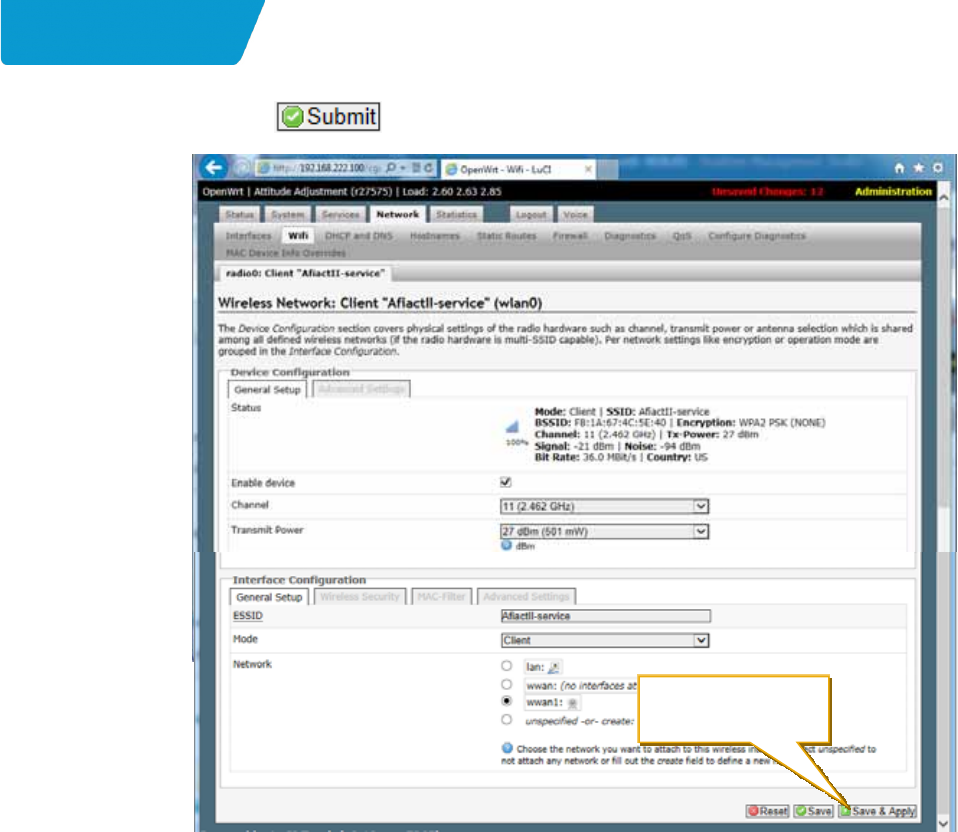The image size is (958, 832).
Task: Click the Logout tab
Action: (531, 215)
